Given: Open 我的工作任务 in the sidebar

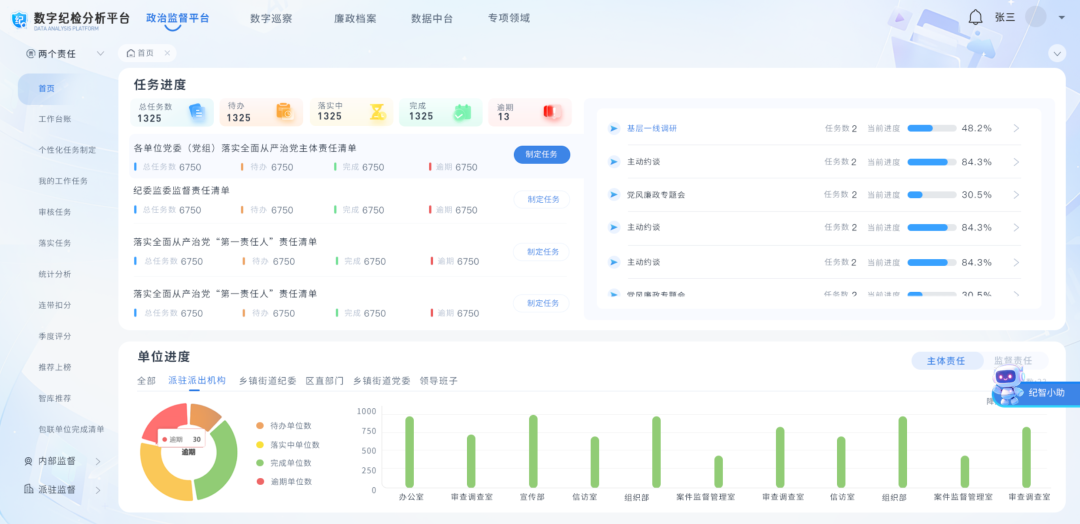Looking at the screenshot, I should tap(63, 181).
